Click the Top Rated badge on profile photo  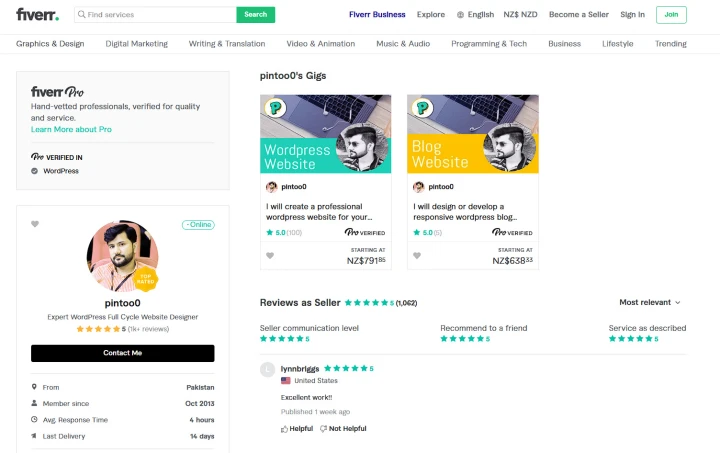click(x=146, y=279)
